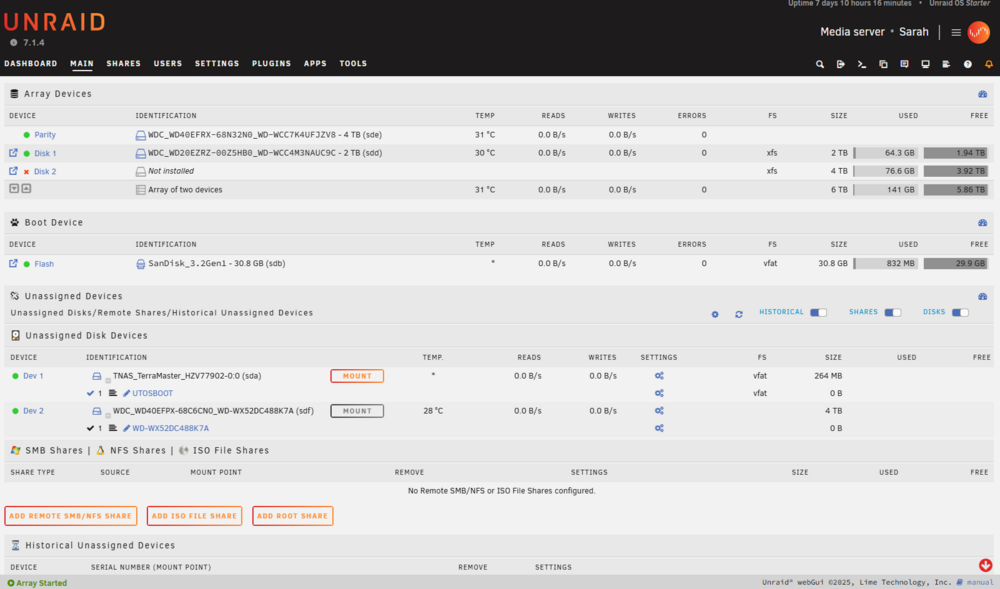Click the orange Unraid account avatar
Screen dimensions: 1000x589
(x=978, y=32)
